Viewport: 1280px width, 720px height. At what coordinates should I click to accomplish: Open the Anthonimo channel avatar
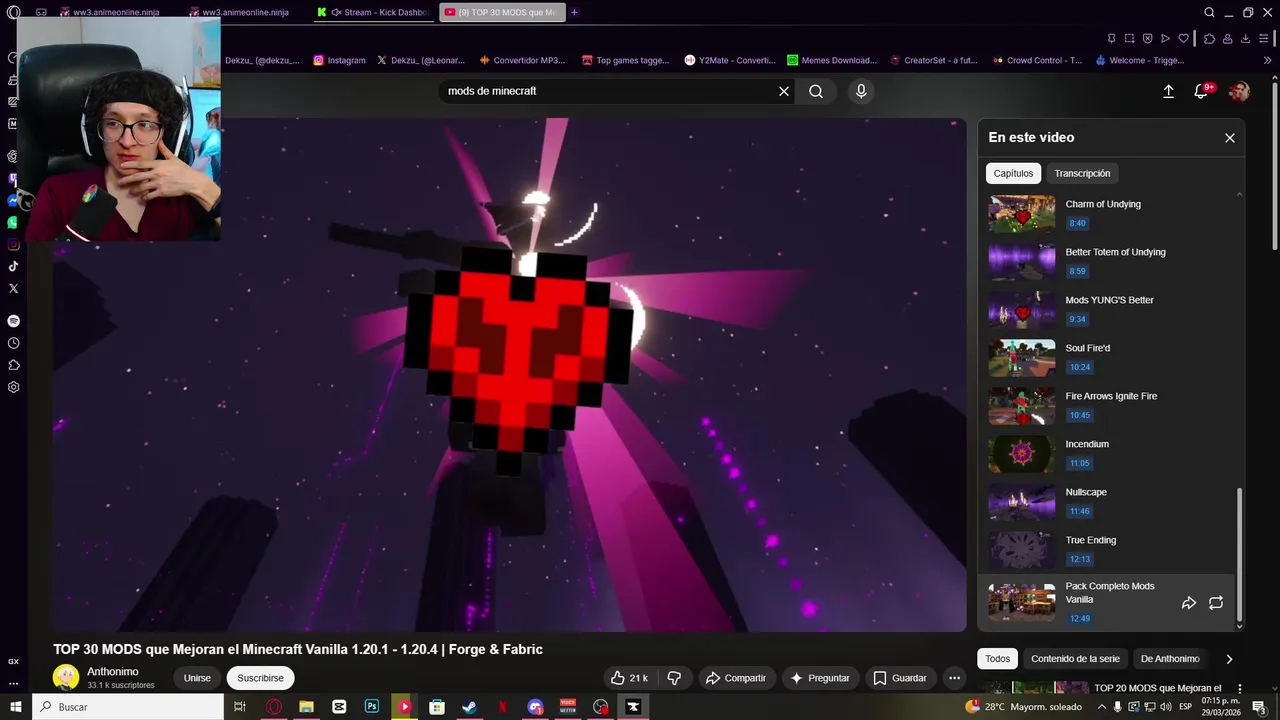(66, 677)
